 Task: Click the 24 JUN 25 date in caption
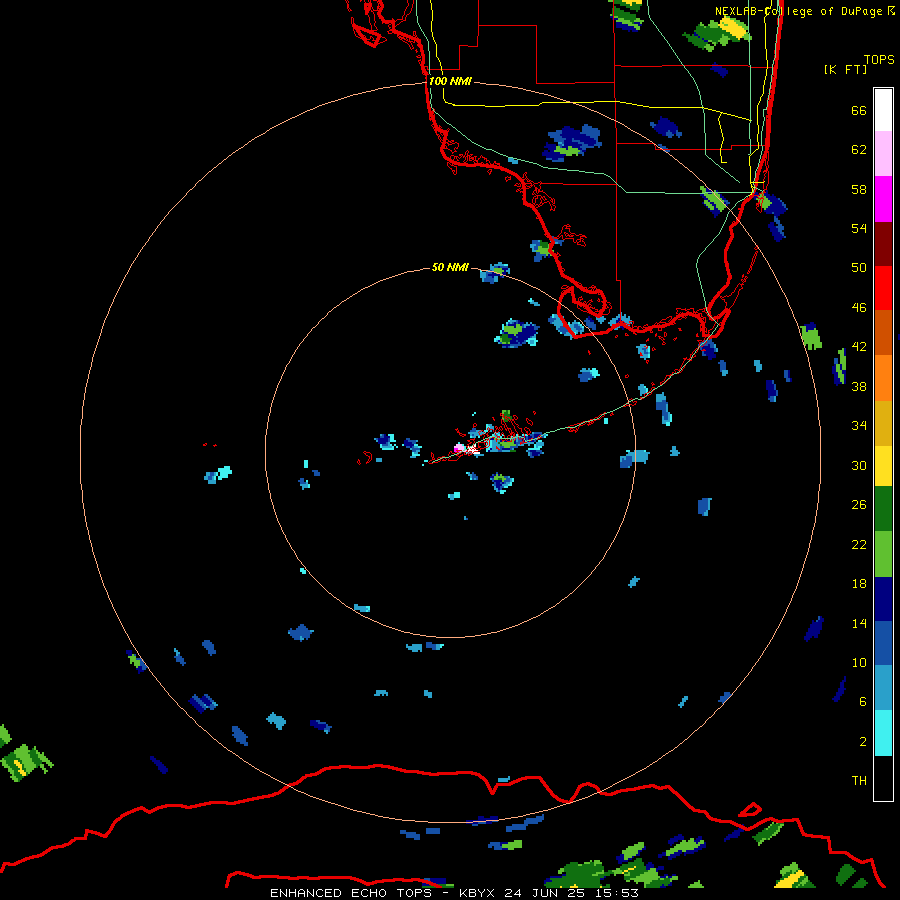click(544, 893)
